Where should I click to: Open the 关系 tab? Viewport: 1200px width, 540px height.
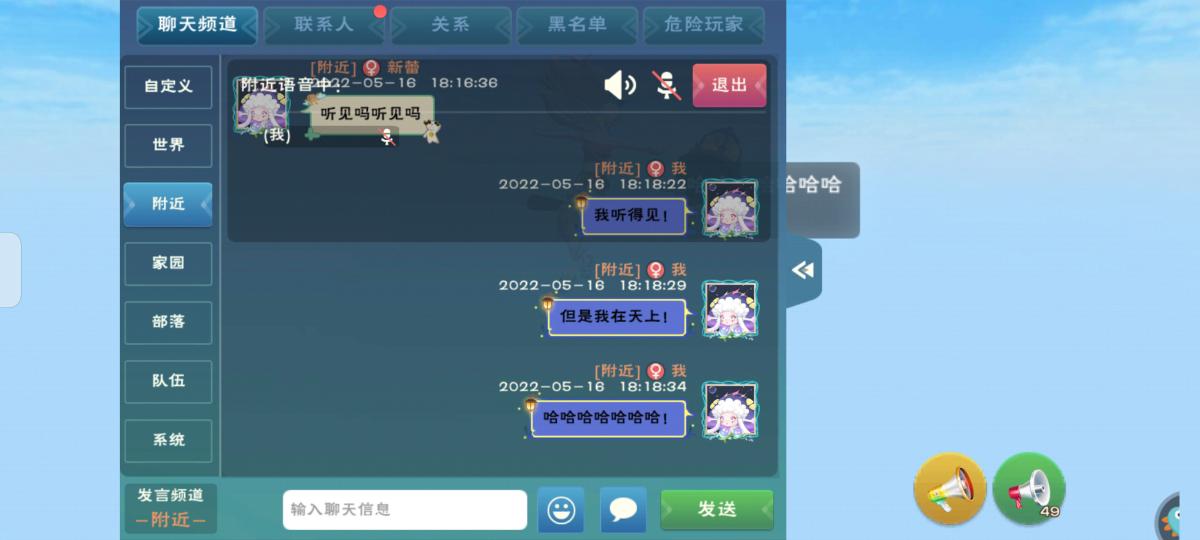click(450, 25)
